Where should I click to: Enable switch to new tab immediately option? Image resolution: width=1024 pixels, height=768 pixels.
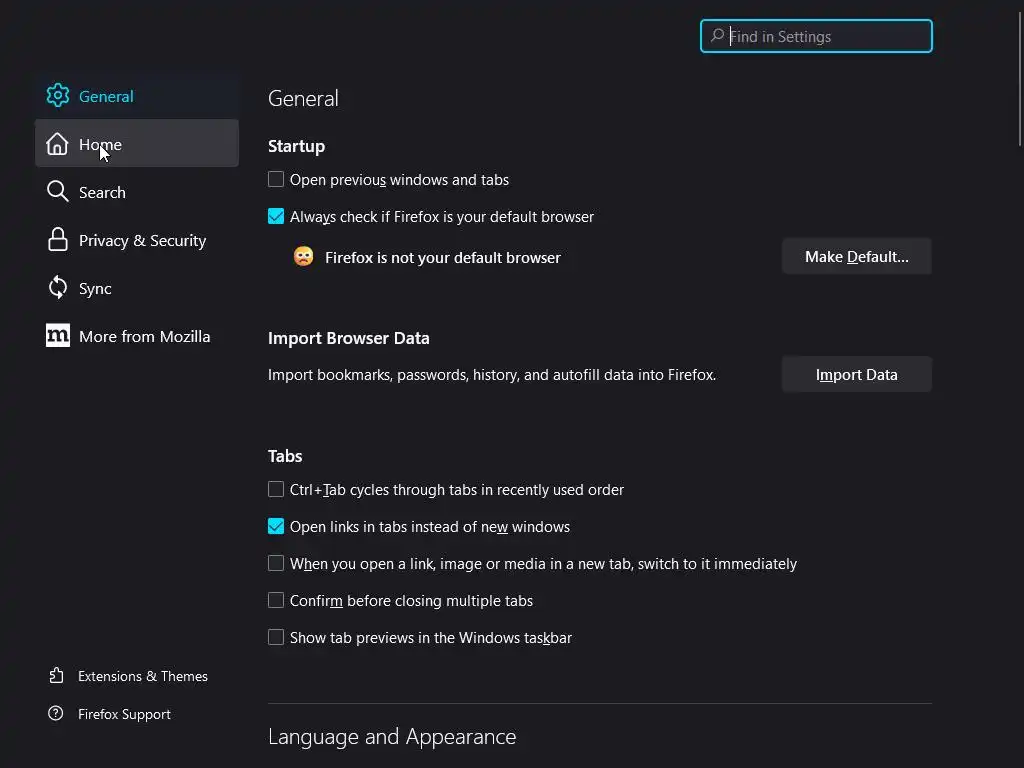click(276, 564)
